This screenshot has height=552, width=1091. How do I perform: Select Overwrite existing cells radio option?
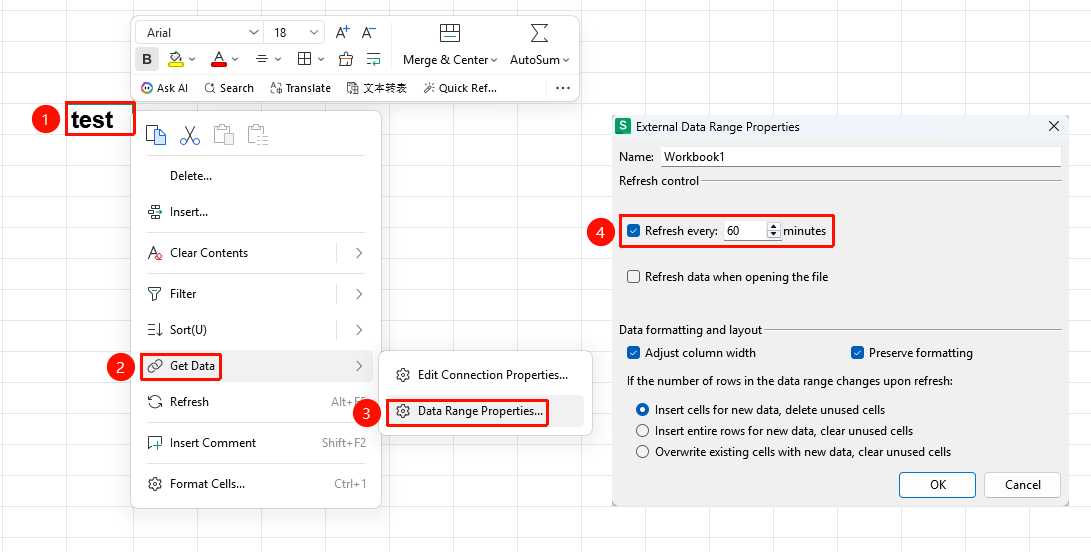pyautogui.click(x=642, y=452)
